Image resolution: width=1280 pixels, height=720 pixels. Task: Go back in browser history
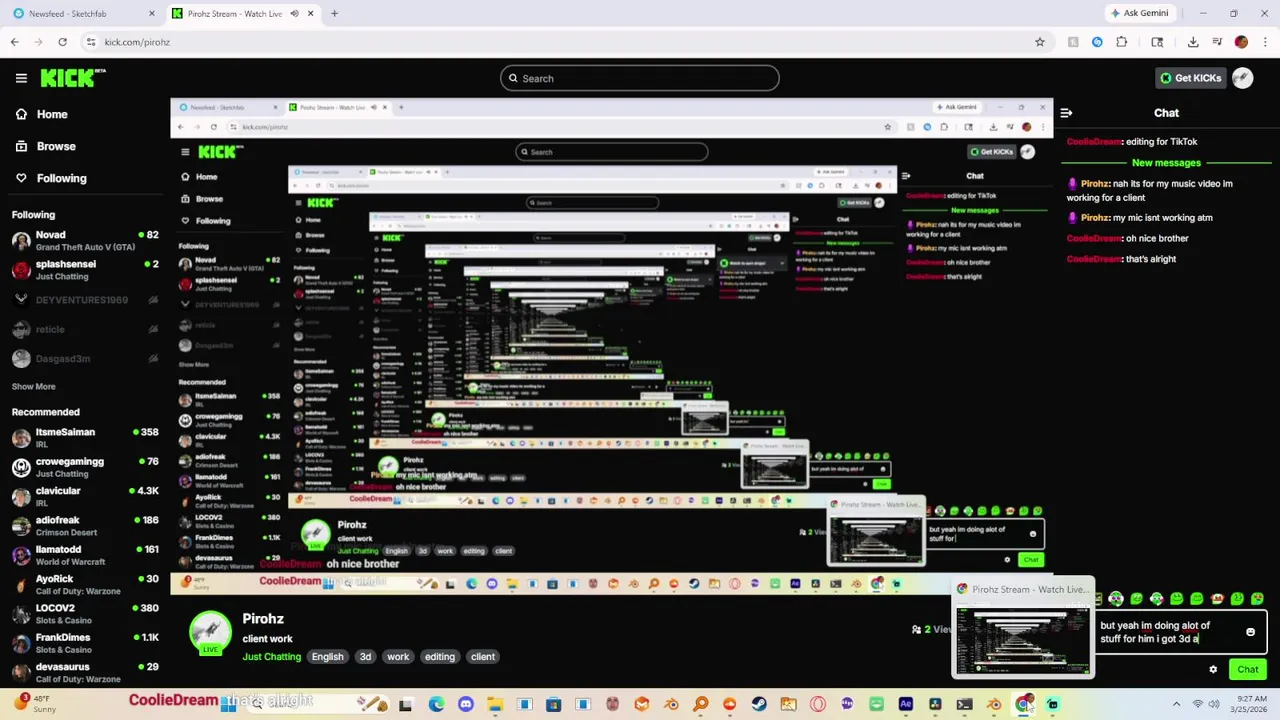pyautogui.click(x=14, y=42)
